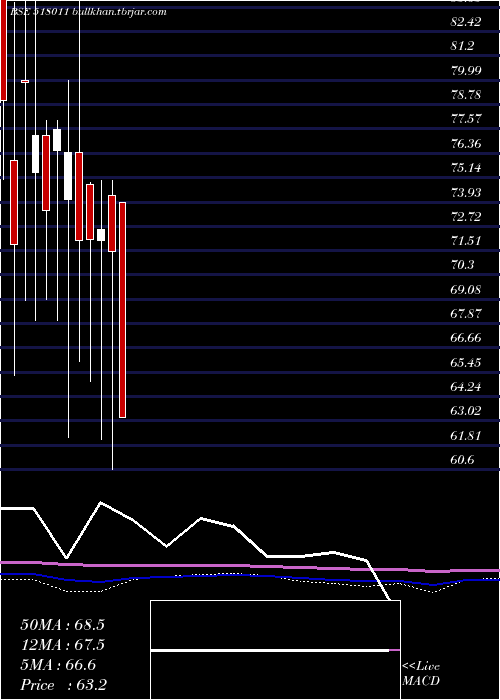This screenshot has width=500, height=700.
Task: Click the small white candle near 71.51
Action: click(x=101, y=235)
